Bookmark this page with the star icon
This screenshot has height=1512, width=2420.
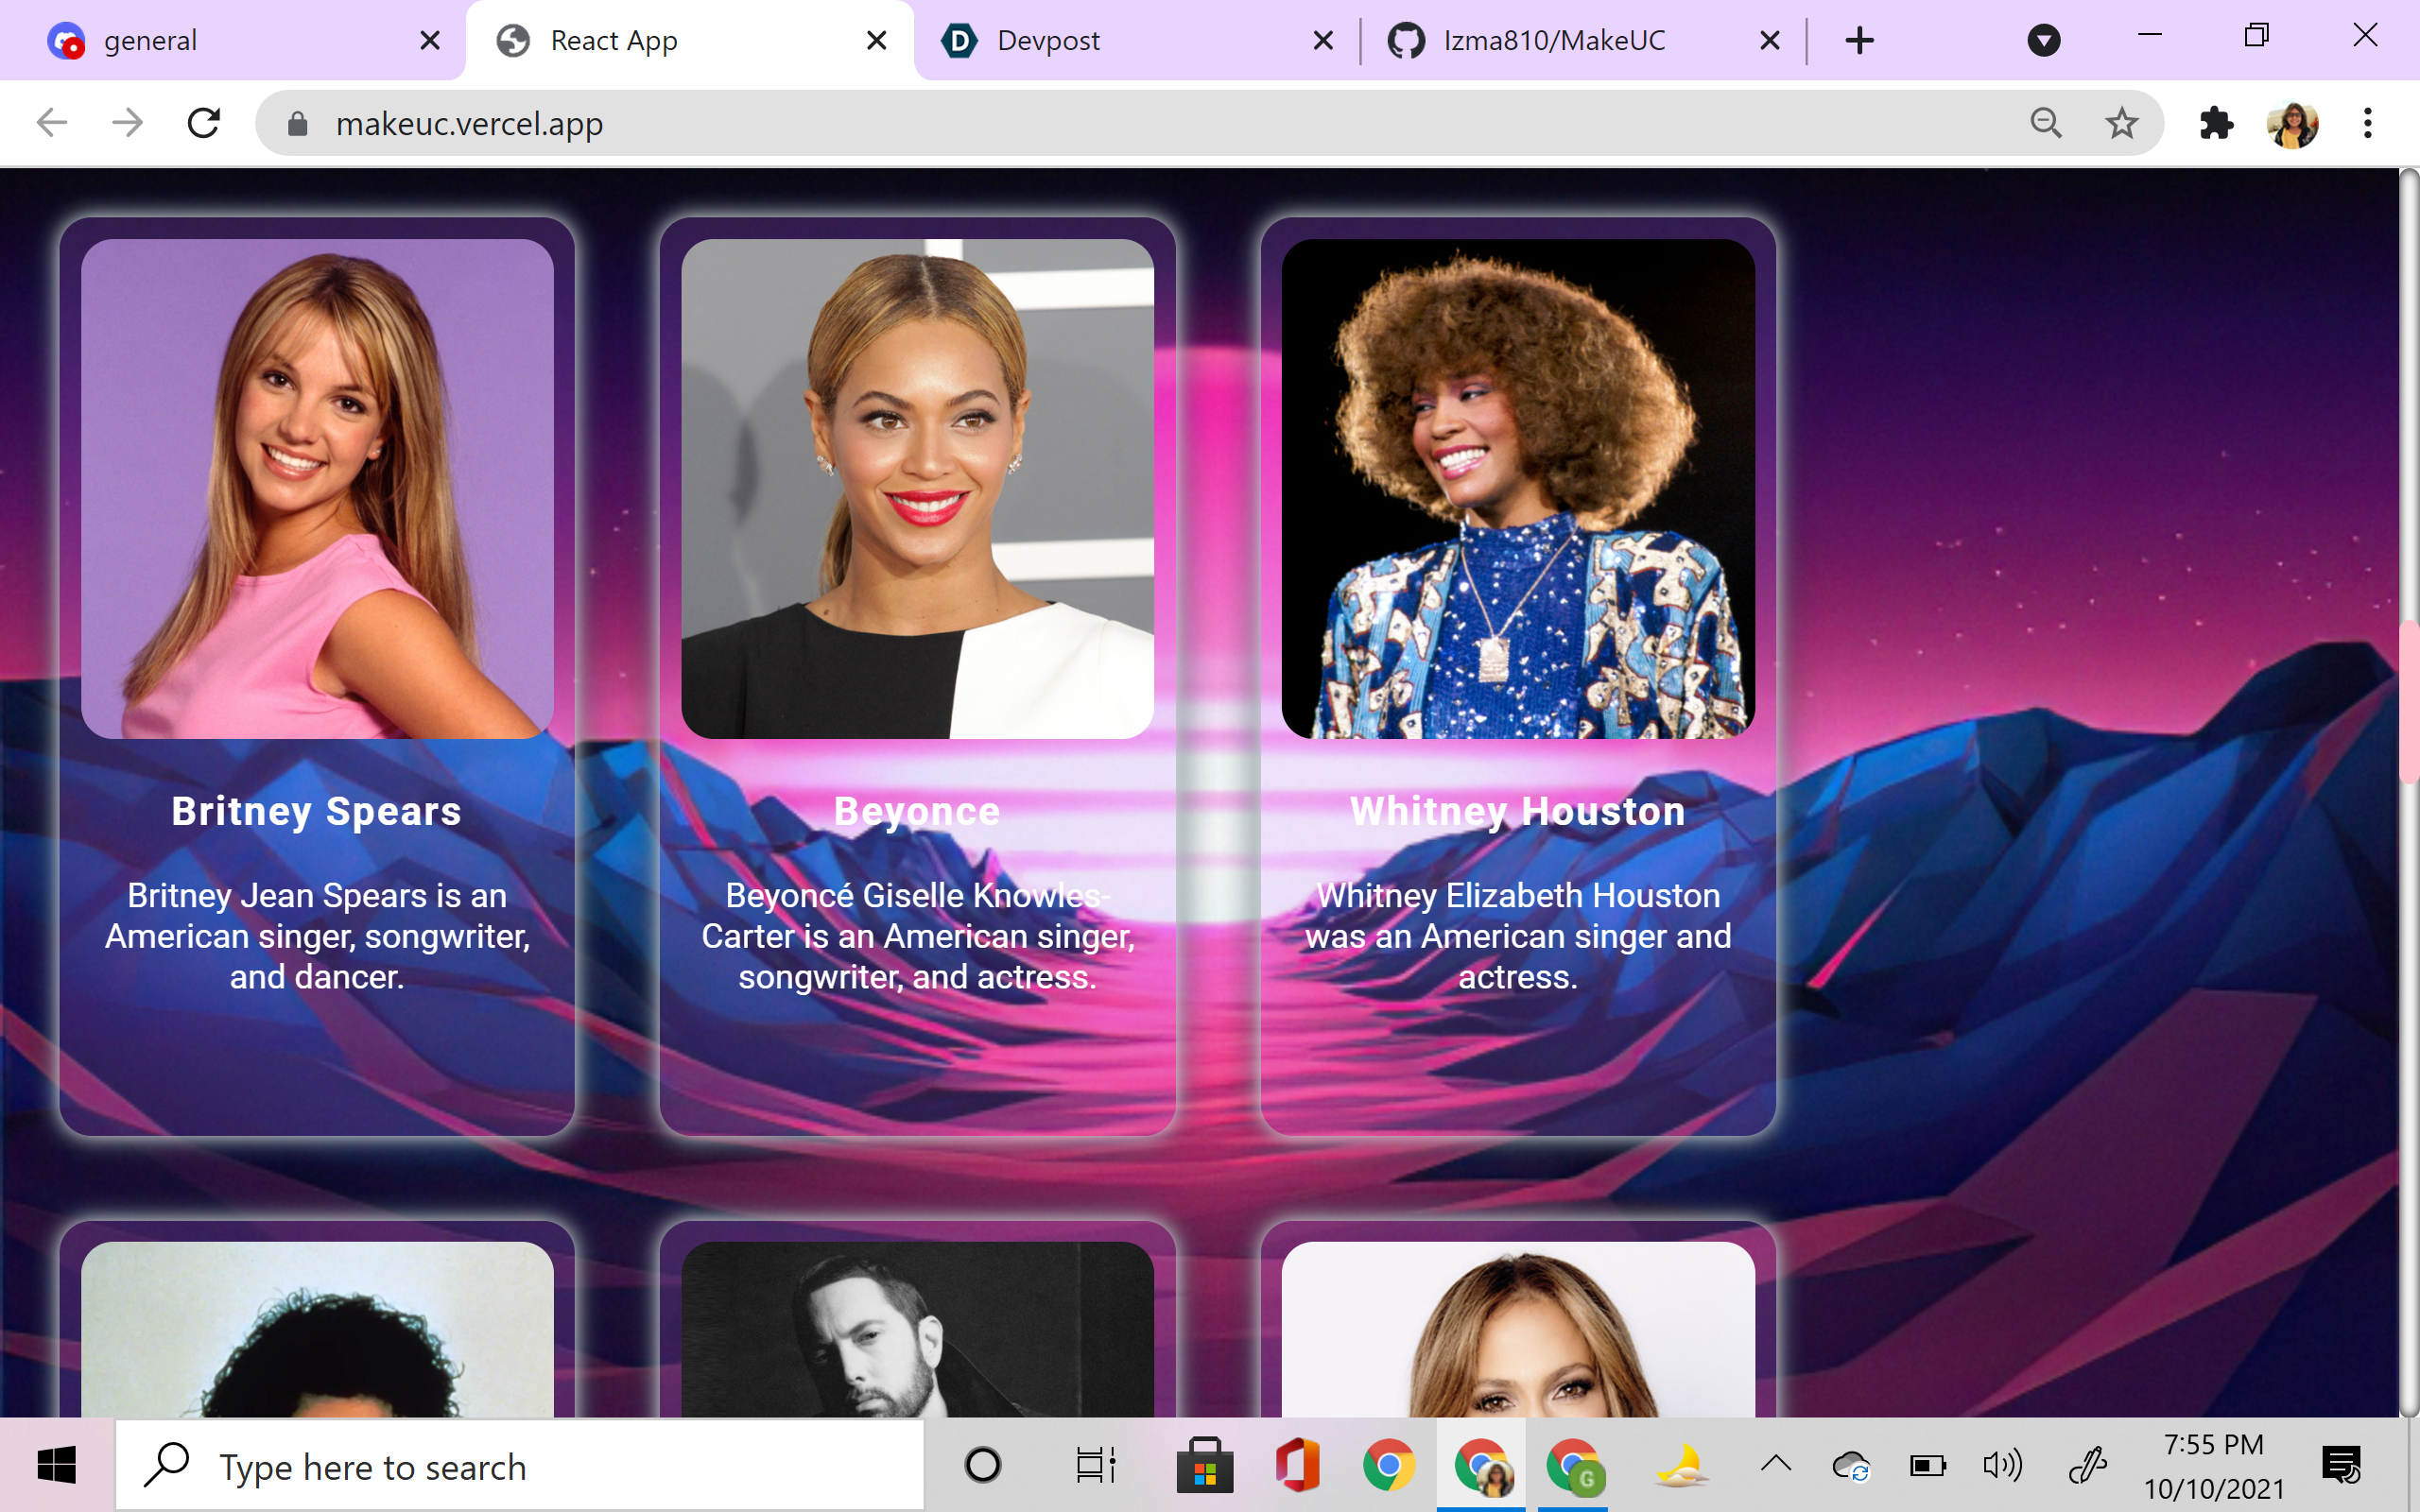tap(2121, 123)
